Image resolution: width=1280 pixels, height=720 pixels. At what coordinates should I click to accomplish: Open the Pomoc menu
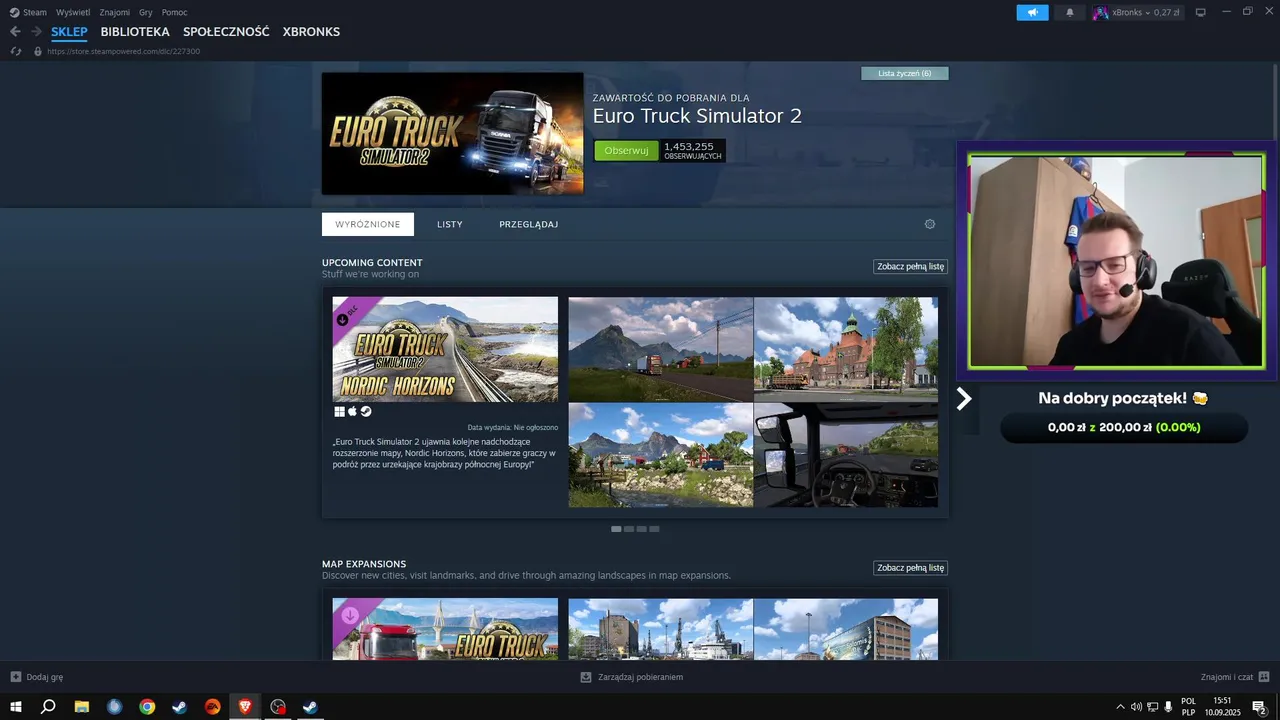pyautogui.click(x=174, y=12)
